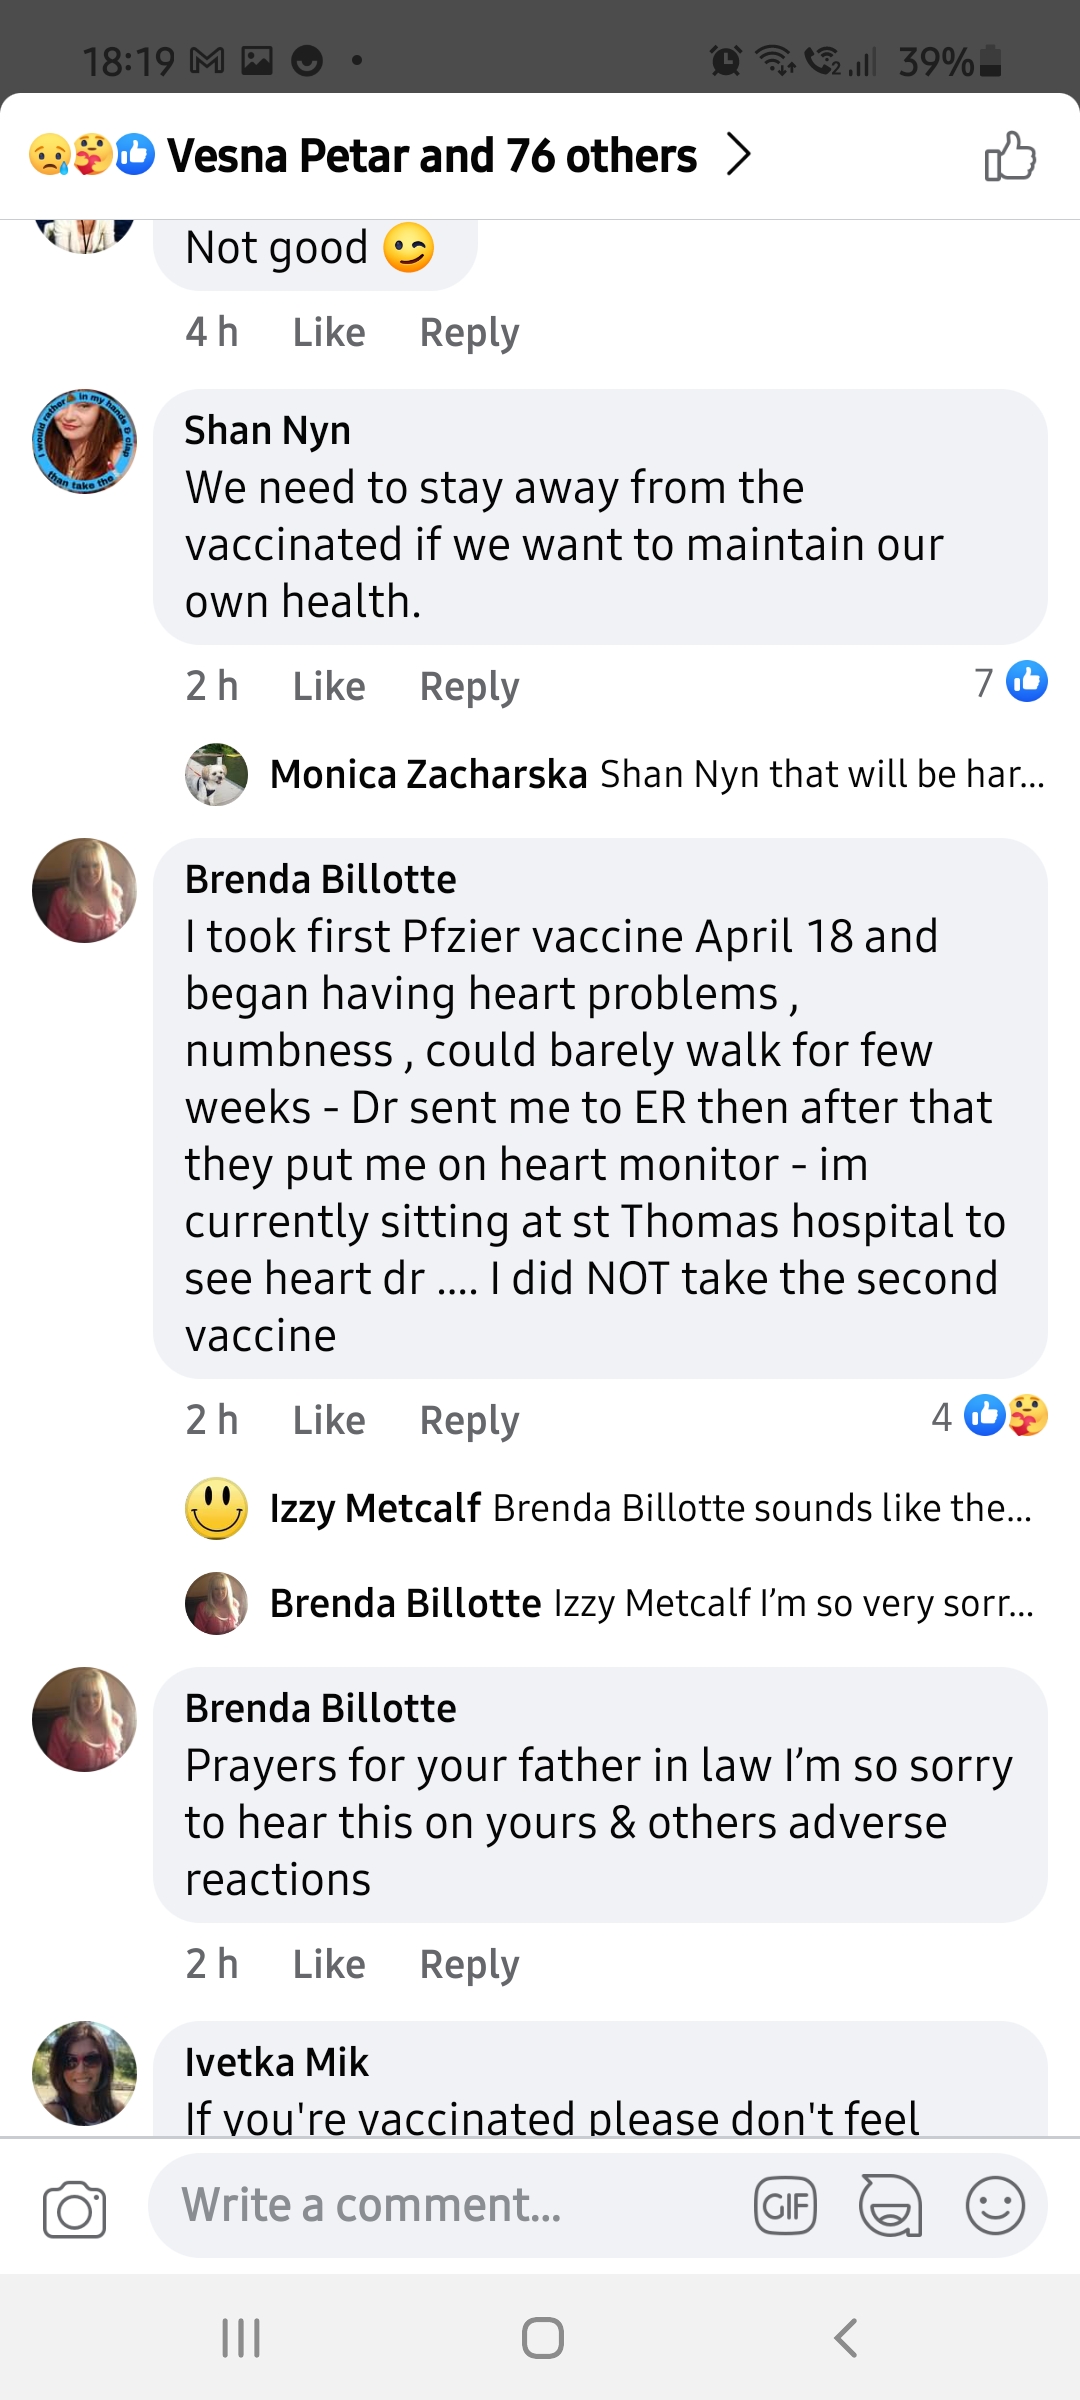
Task: Open the camera icon beside comment box
Action: (x=74, y=2208)
